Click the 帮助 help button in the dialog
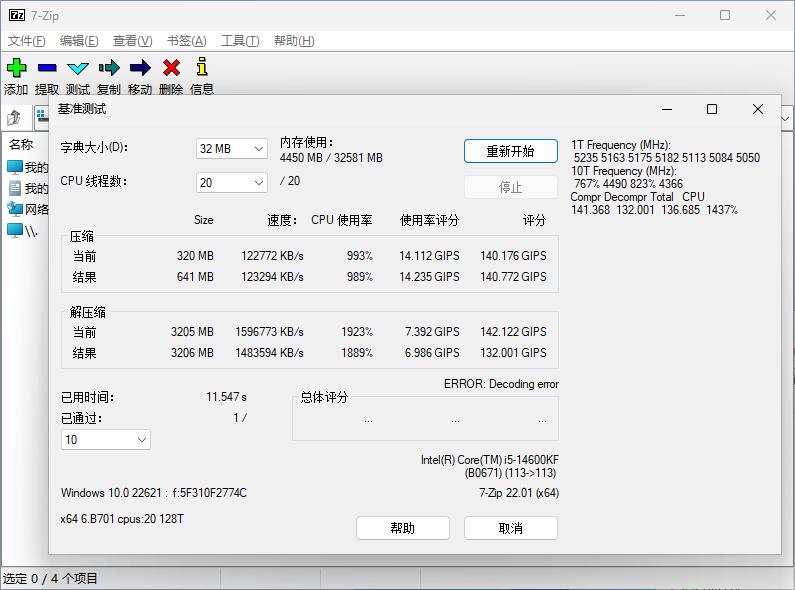The height and width of the screenshot is (590, 795). [x=403, y=528]
